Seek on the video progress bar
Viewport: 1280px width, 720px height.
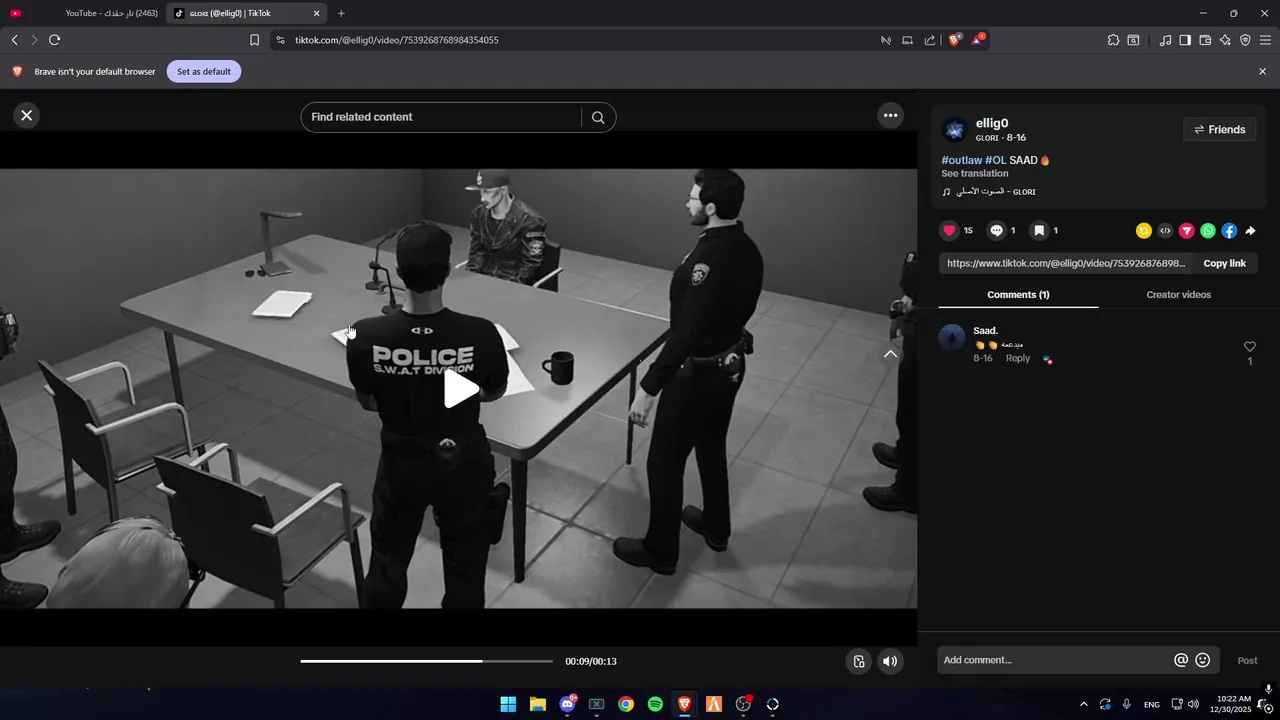click(x=427, y=661)
